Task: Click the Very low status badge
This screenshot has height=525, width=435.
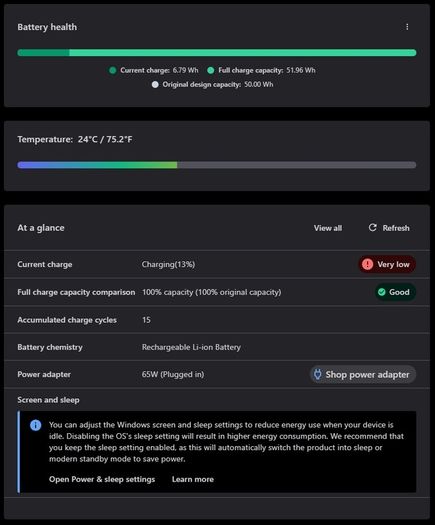Action: tap(387, 264)
